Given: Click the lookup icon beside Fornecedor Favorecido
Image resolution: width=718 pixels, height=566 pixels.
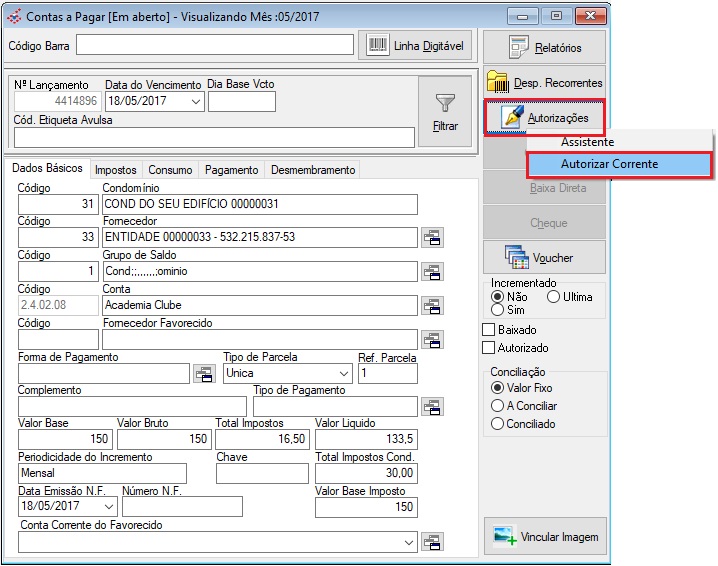Looking at the screenshot, I should pyautogui.click(x=432, y=339).
